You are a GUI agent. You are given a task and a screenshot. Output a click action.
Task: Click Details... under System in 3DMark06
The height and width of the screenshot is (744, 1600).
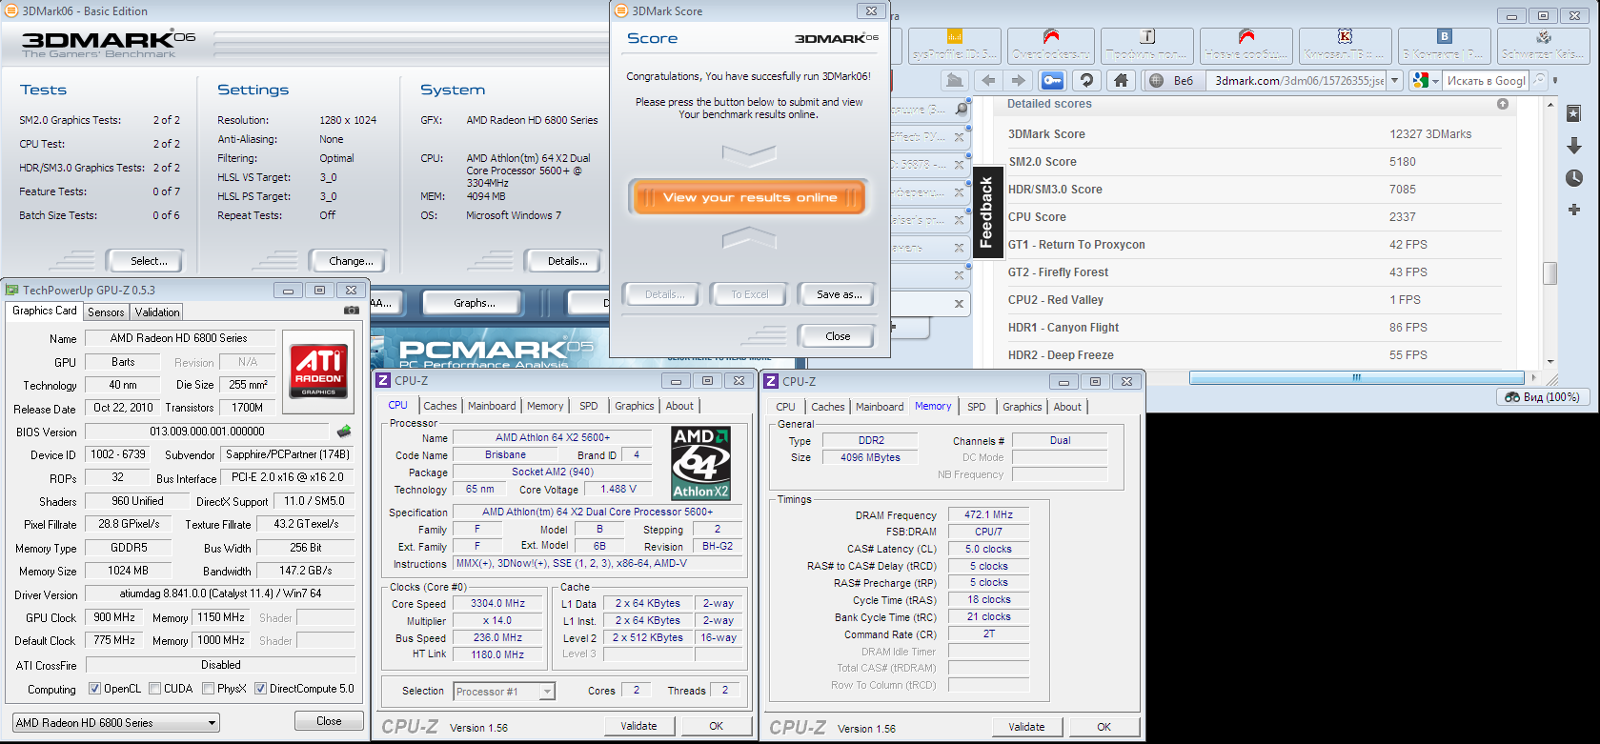[567, 261]
